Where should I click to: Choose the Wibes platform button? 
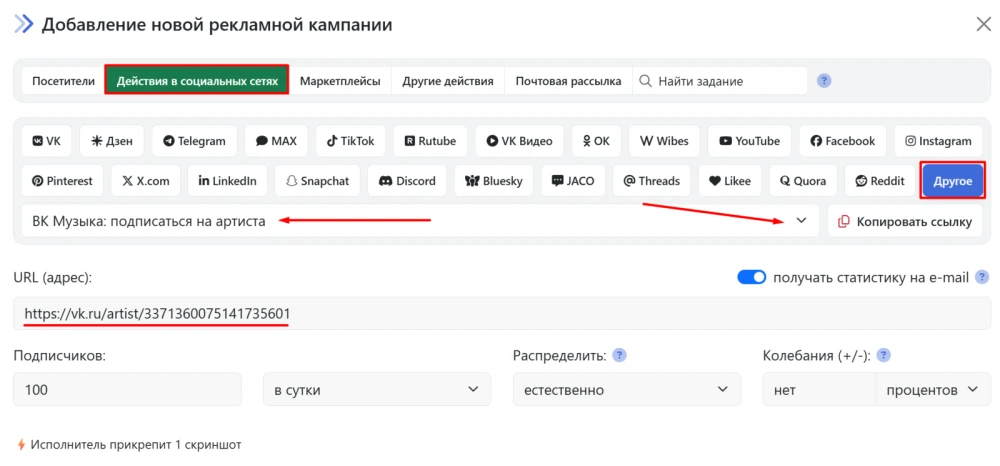pos(664,141)
